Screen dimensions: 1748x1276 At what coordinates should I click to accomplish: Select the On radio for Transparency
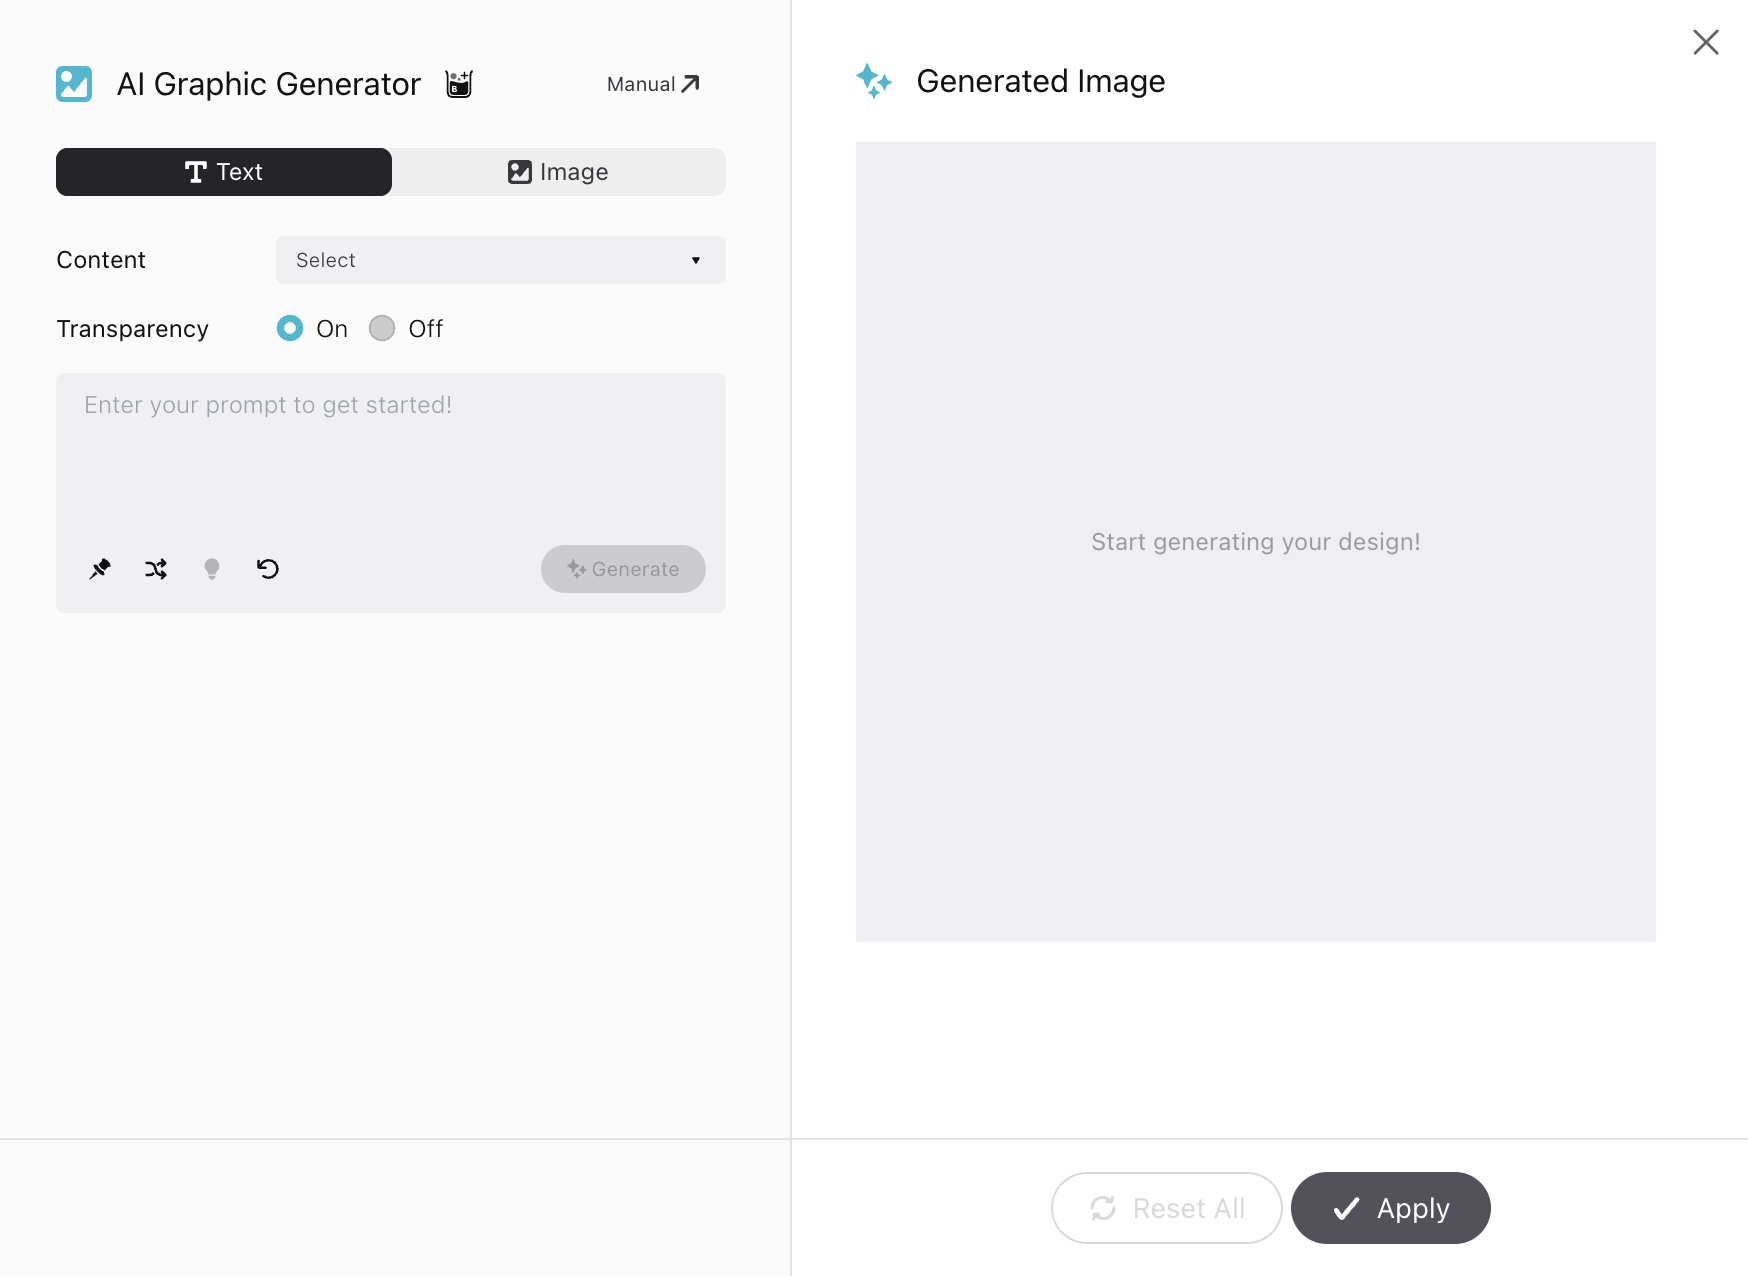[289, 328]
